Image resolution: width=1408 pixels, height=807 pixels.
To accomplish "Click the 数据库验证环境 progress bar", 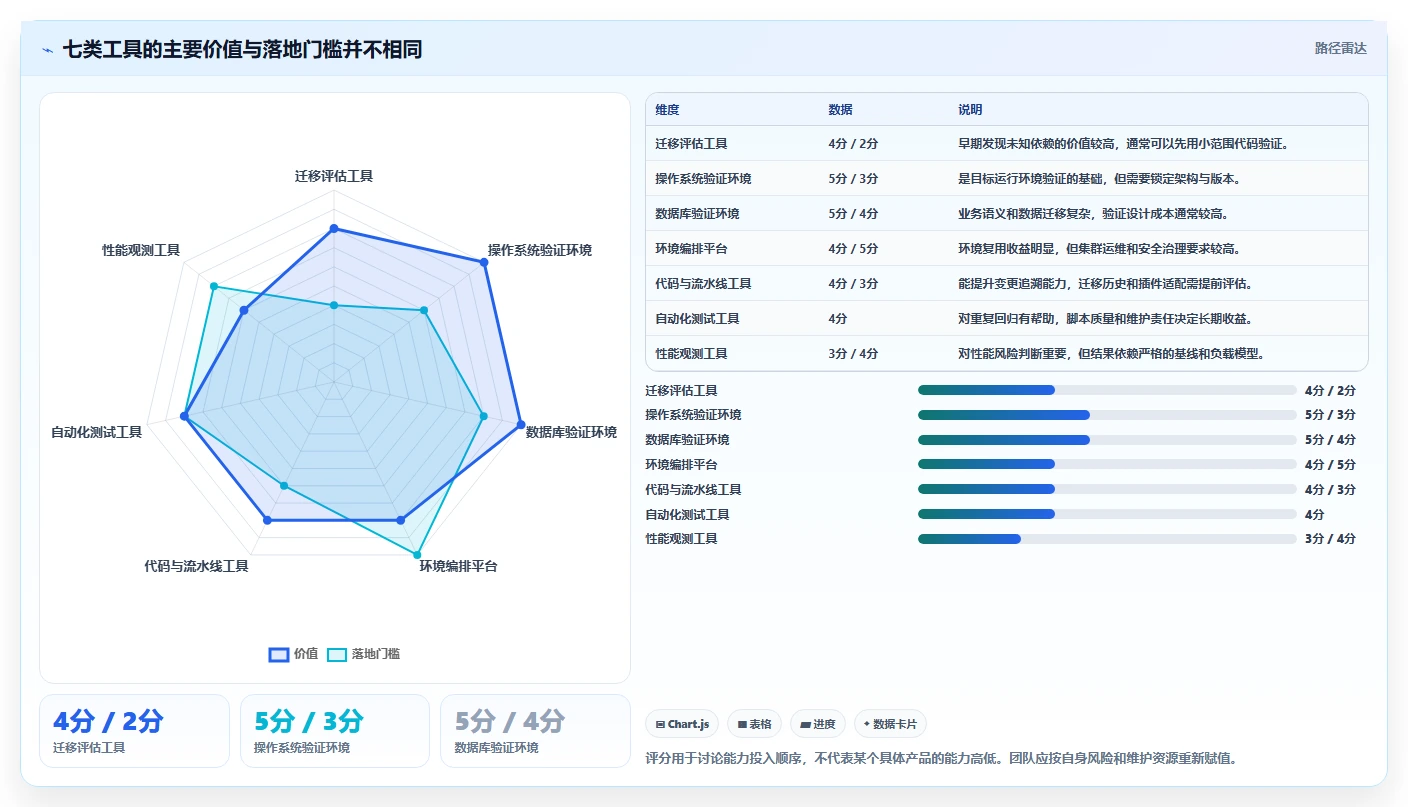I will (1107, 439).
